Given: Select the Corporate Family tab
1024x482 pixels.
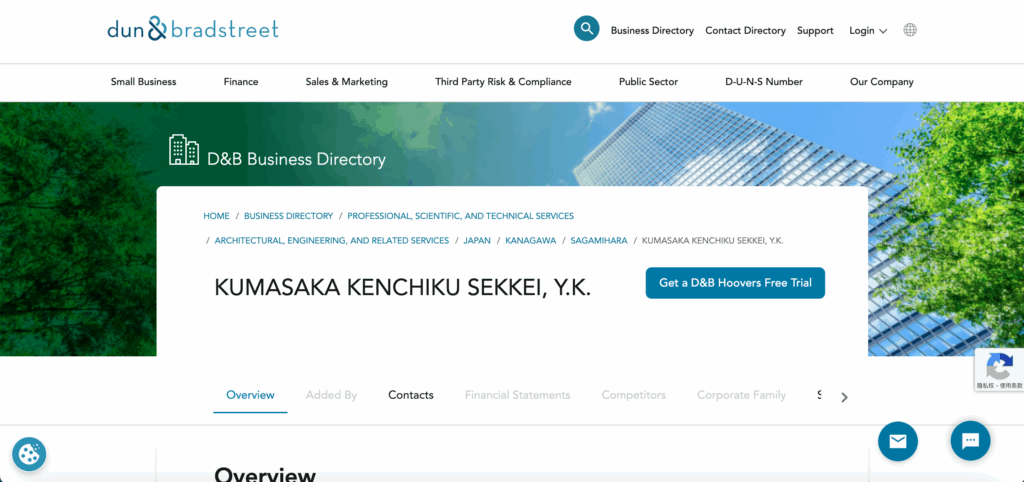Looking at the screenshot, I should [x=741, y=395].
